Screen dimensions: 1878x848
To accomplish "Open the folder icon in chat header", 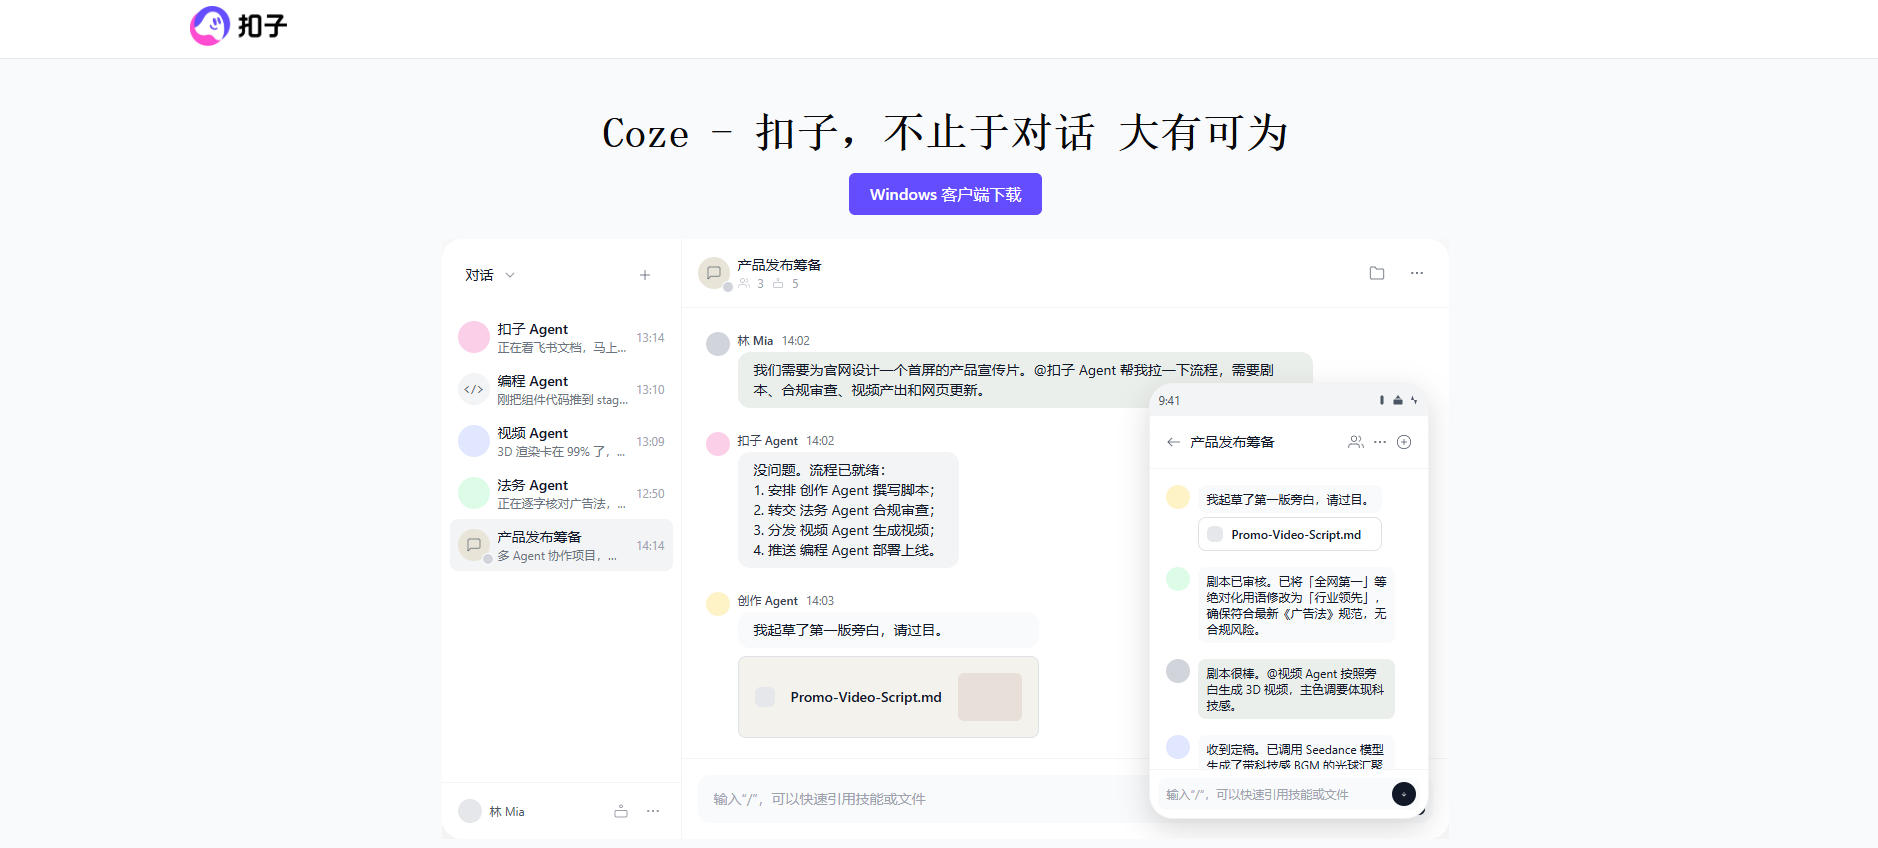I will pyautogui.click(x=1377, y=273).
